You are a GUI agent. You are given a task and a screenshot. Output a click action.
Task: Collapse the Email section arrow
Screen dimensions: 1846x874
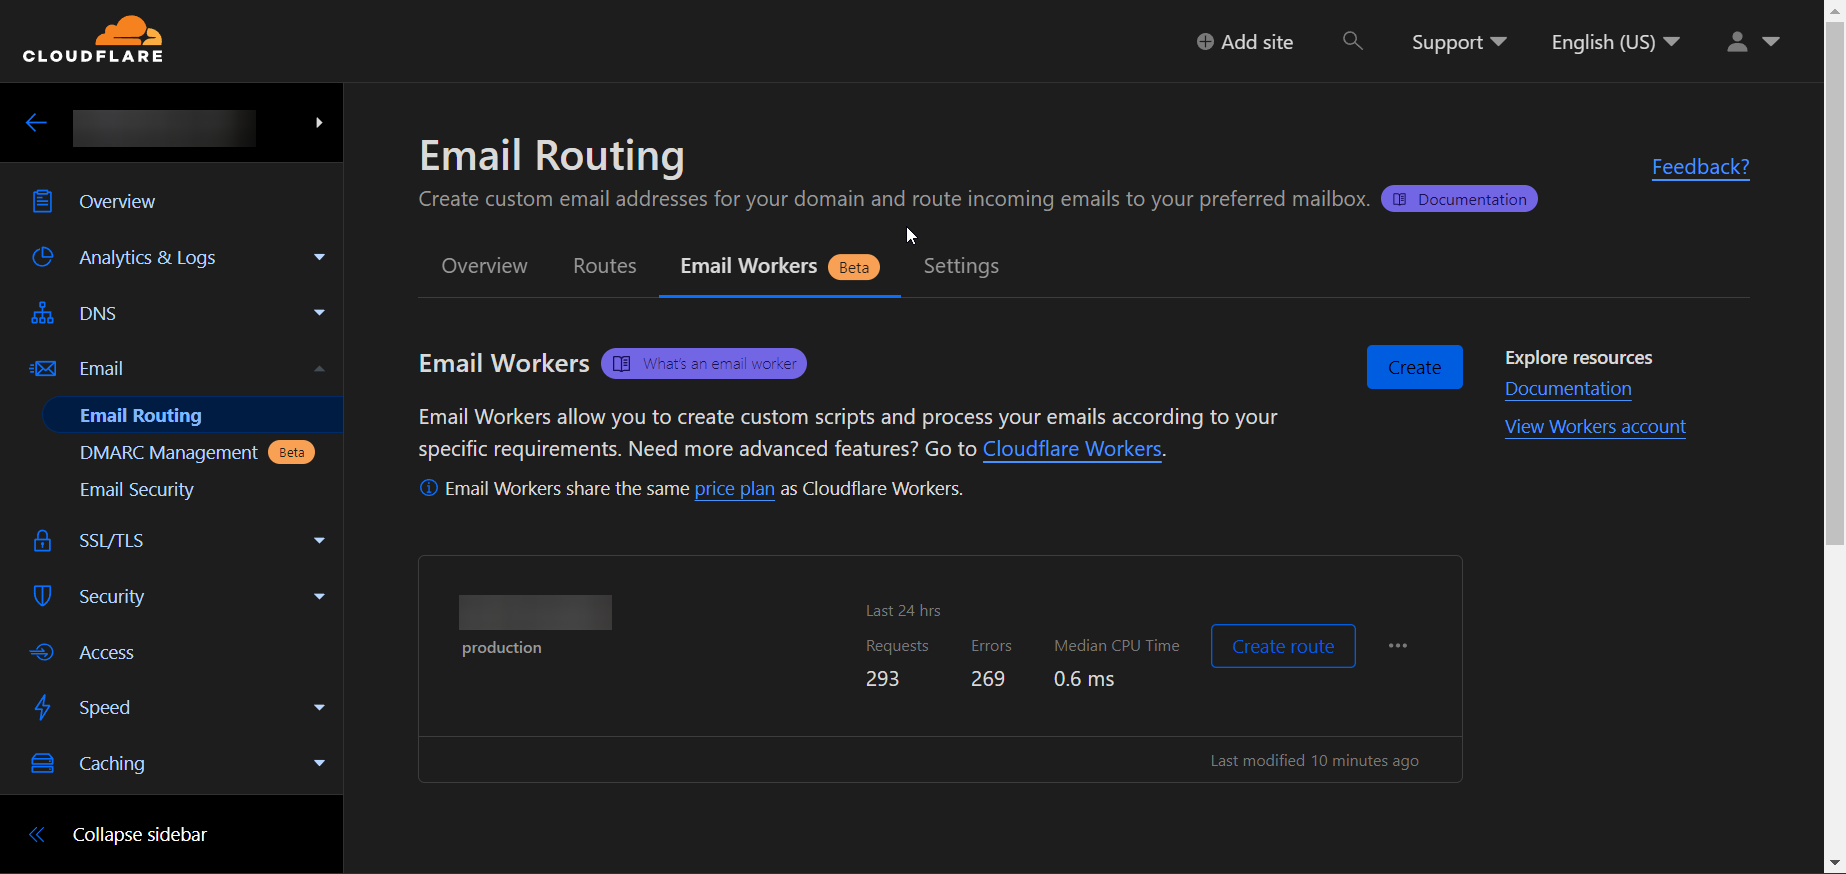[319, 368]
